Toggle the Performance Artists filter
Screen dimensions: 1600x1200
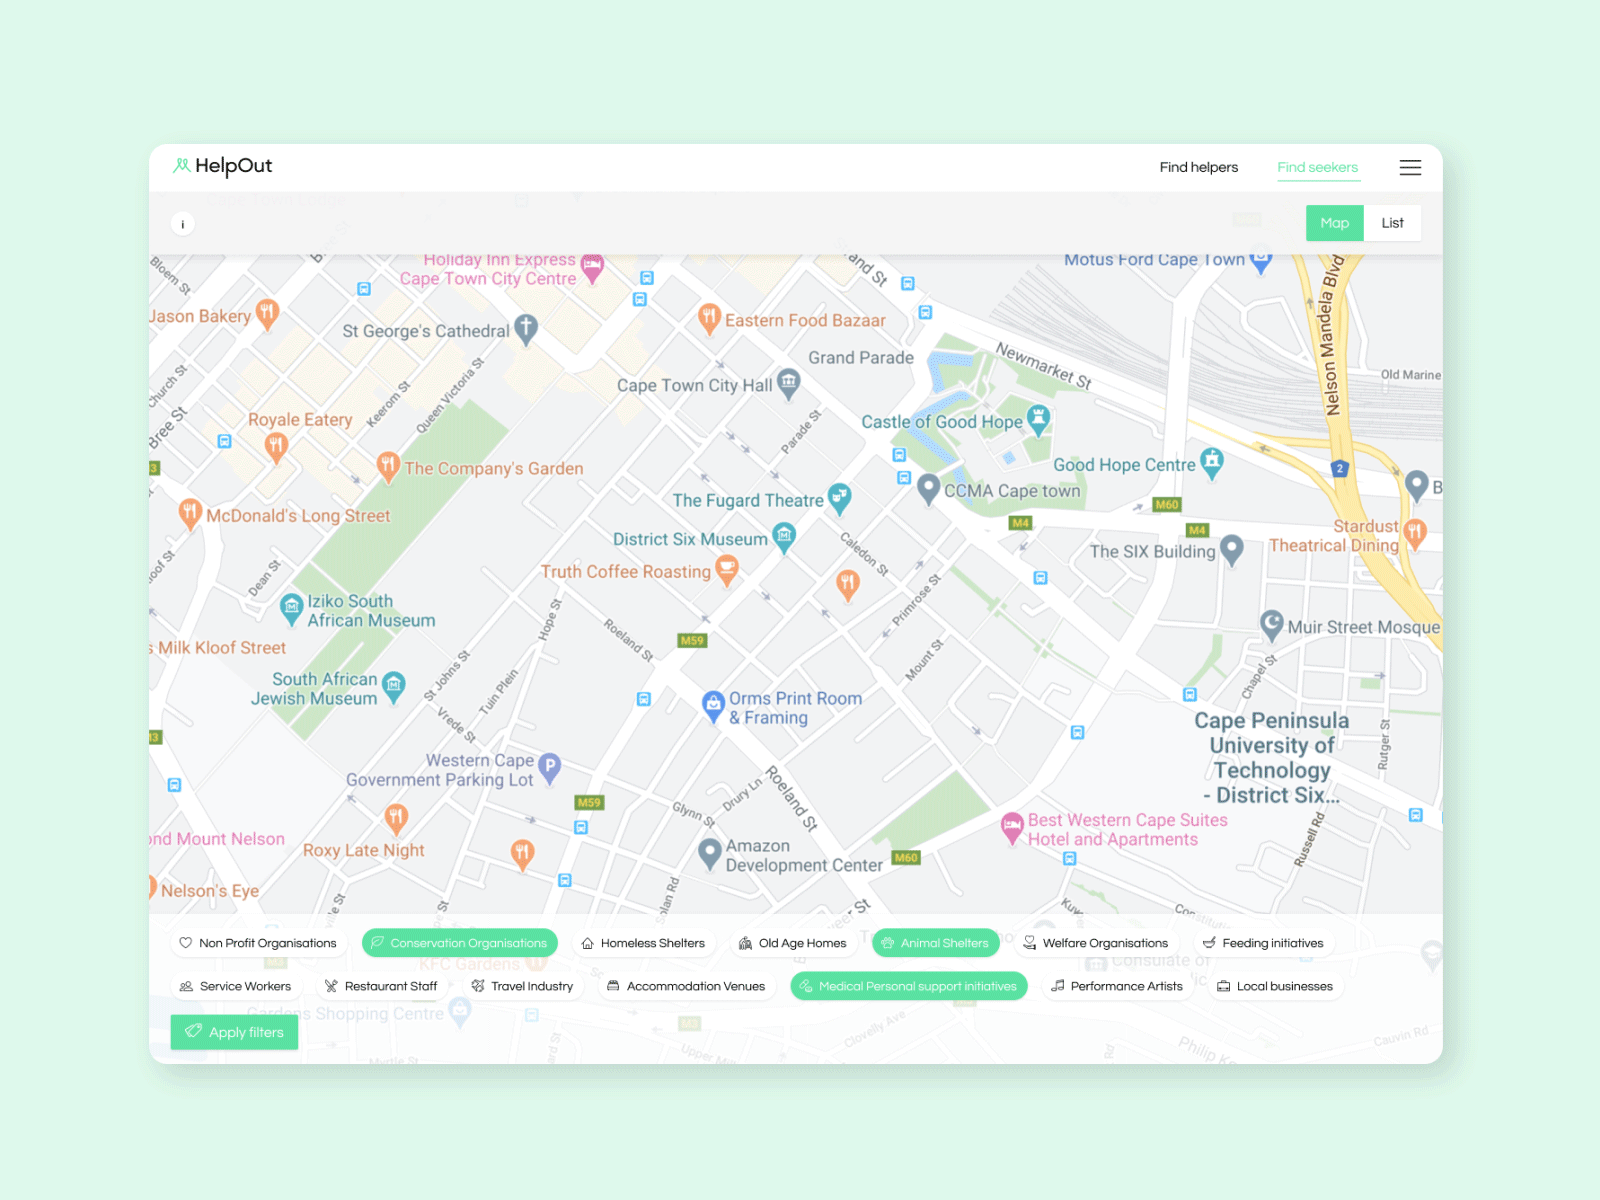tap(1117, 986)
